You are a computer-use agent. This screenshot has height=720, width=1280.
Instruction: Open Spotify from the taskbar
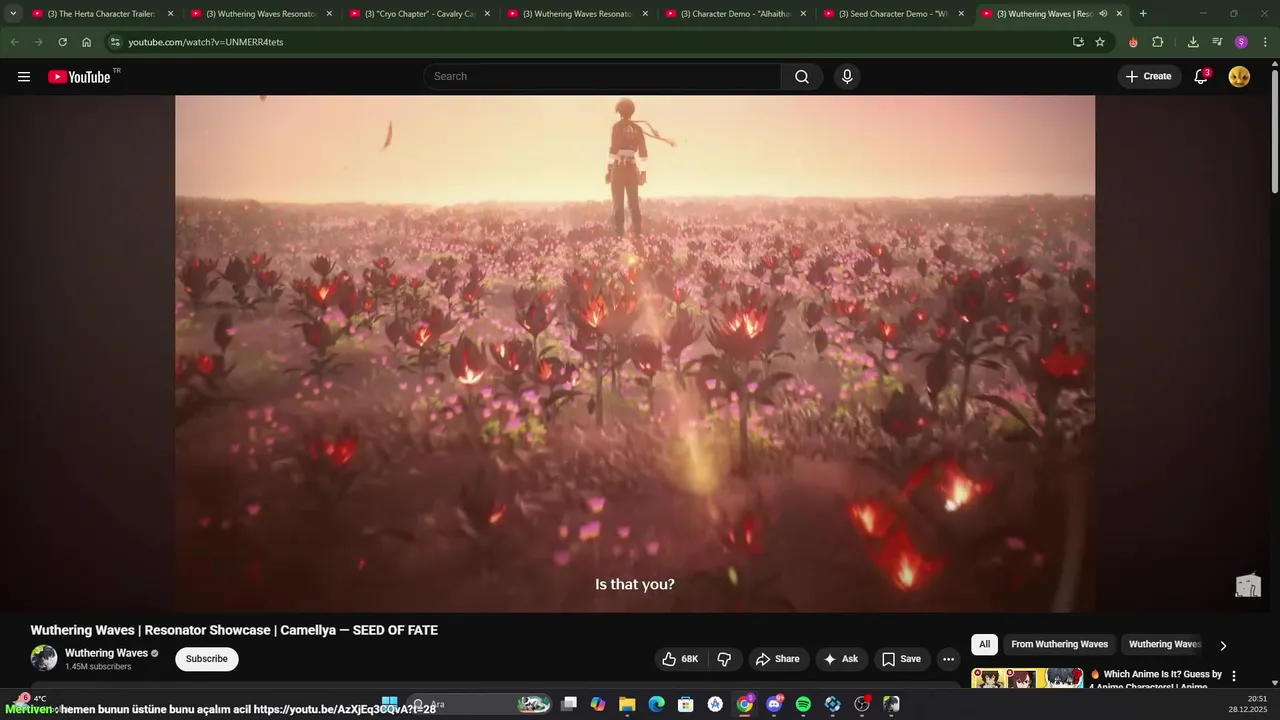(803, 704)
